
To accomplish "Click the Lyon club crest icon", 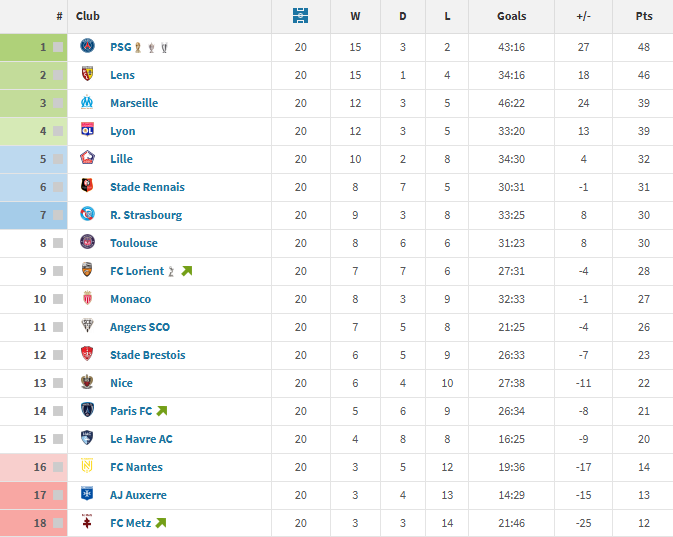I will coord(88,131).
